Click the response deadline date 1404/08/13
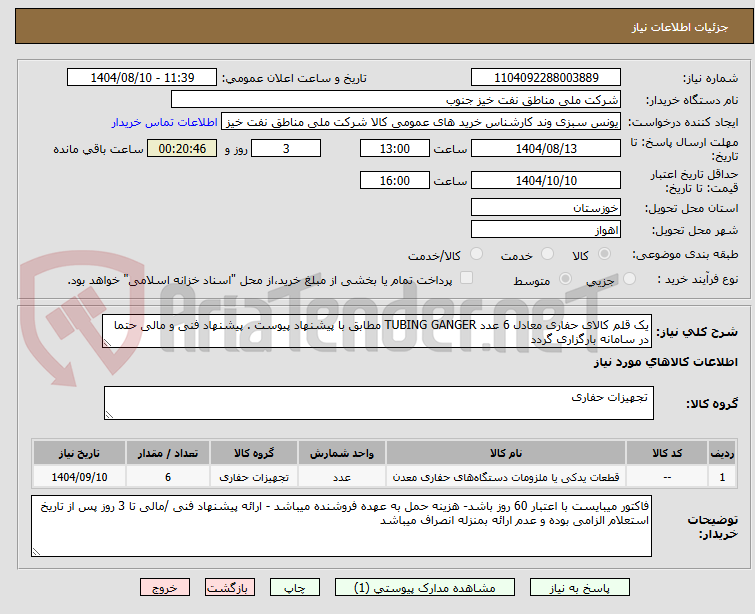The image size is (755, 614). coord(546,148)
